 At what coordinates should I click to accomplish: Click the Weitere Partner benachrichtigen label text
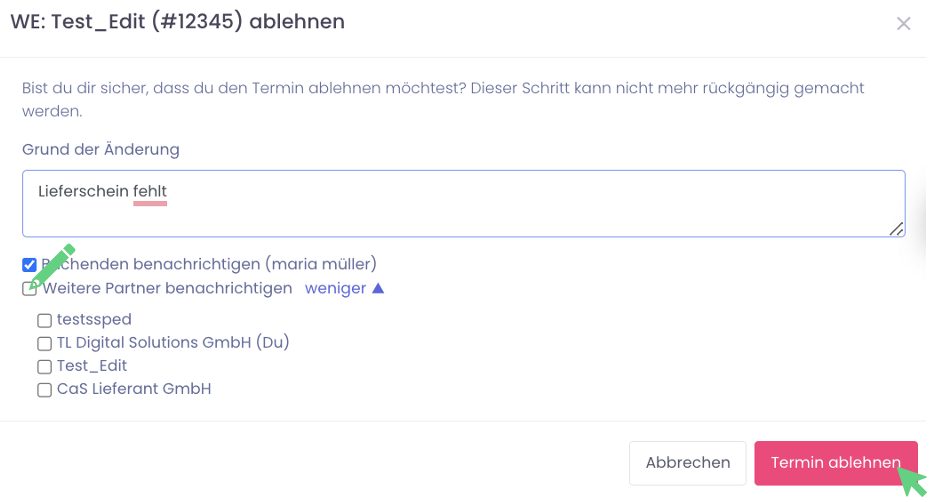167,289
